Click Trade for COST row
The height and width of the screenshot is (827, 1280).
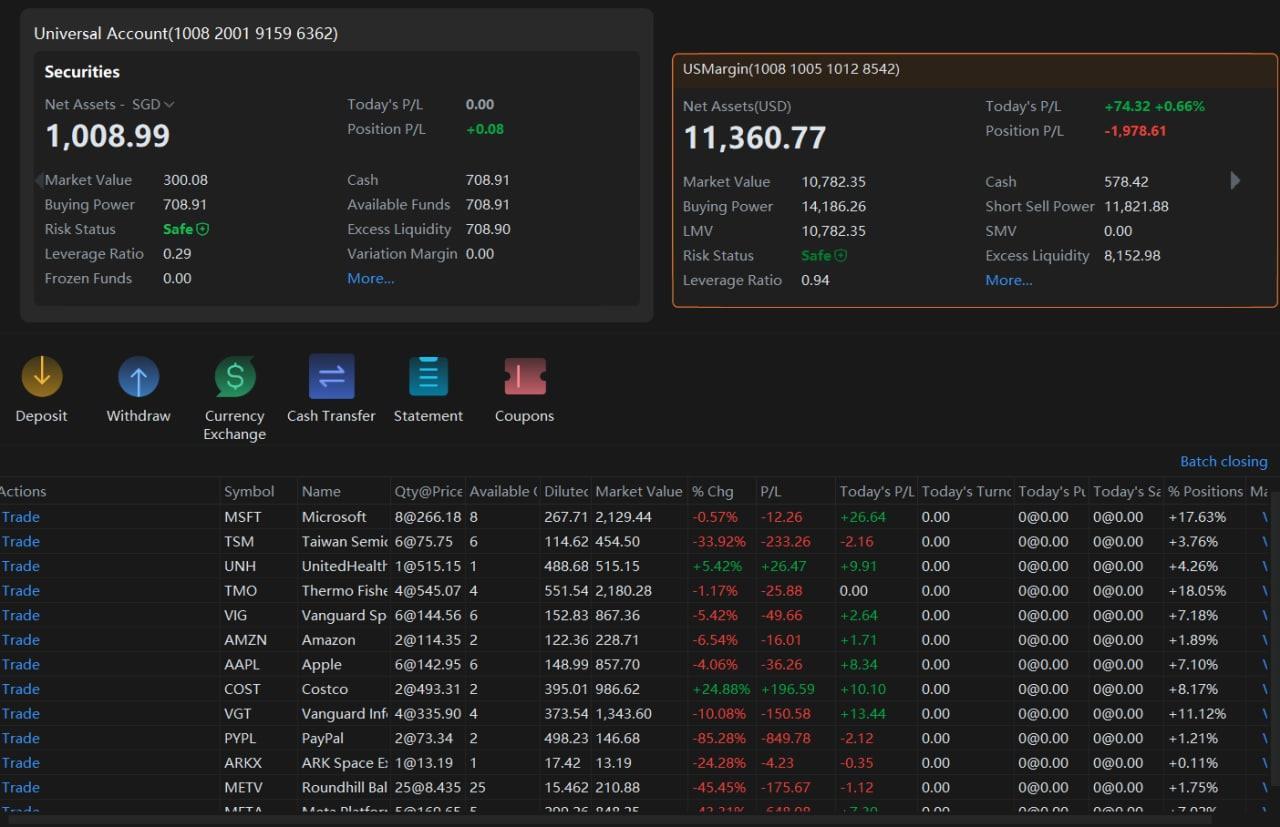pyautogui.click(x=21, y=689)
